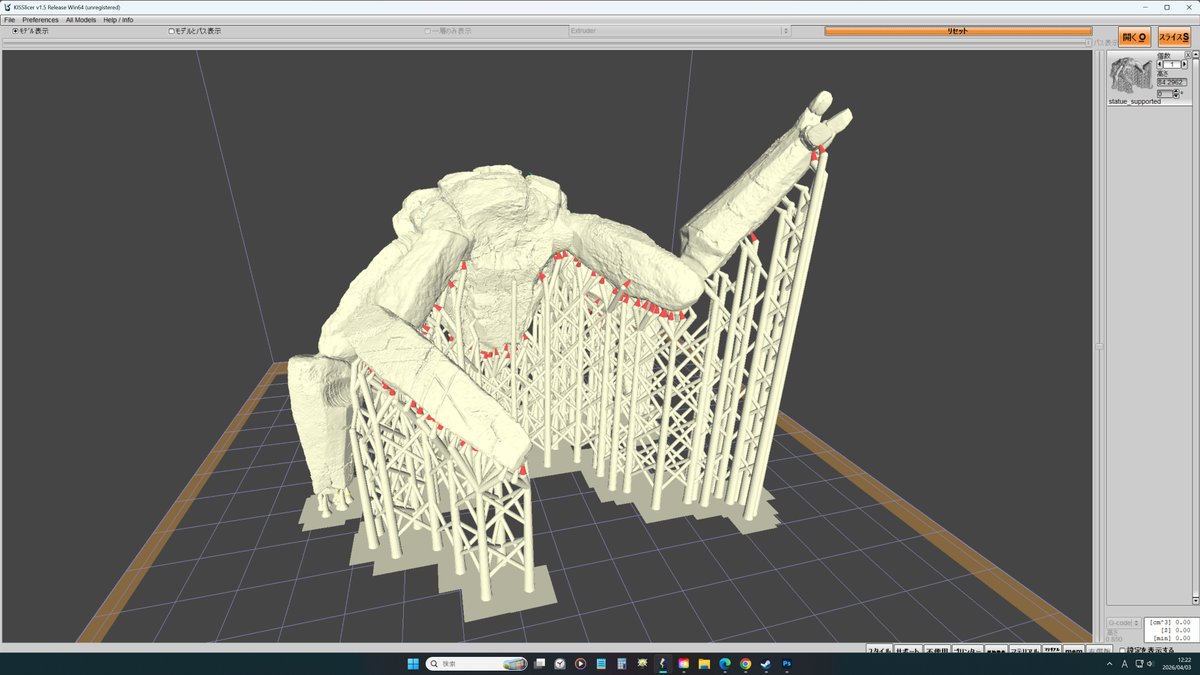Click the KISSlicer taskbar icon
This screenshot has width=1200, height=675.
click(x=663, y=663)
